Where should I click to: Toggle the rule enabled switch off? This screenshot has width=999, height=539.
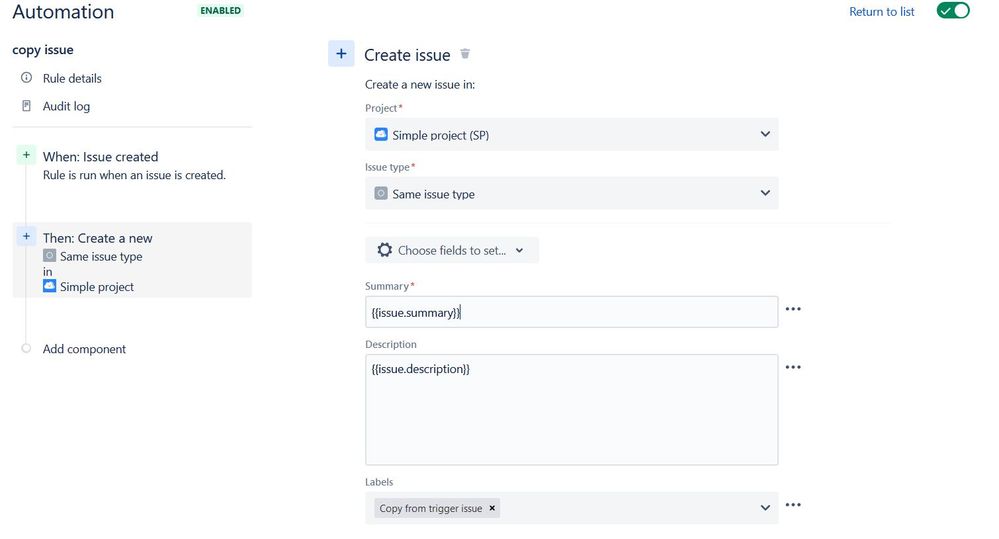point(953,11)
